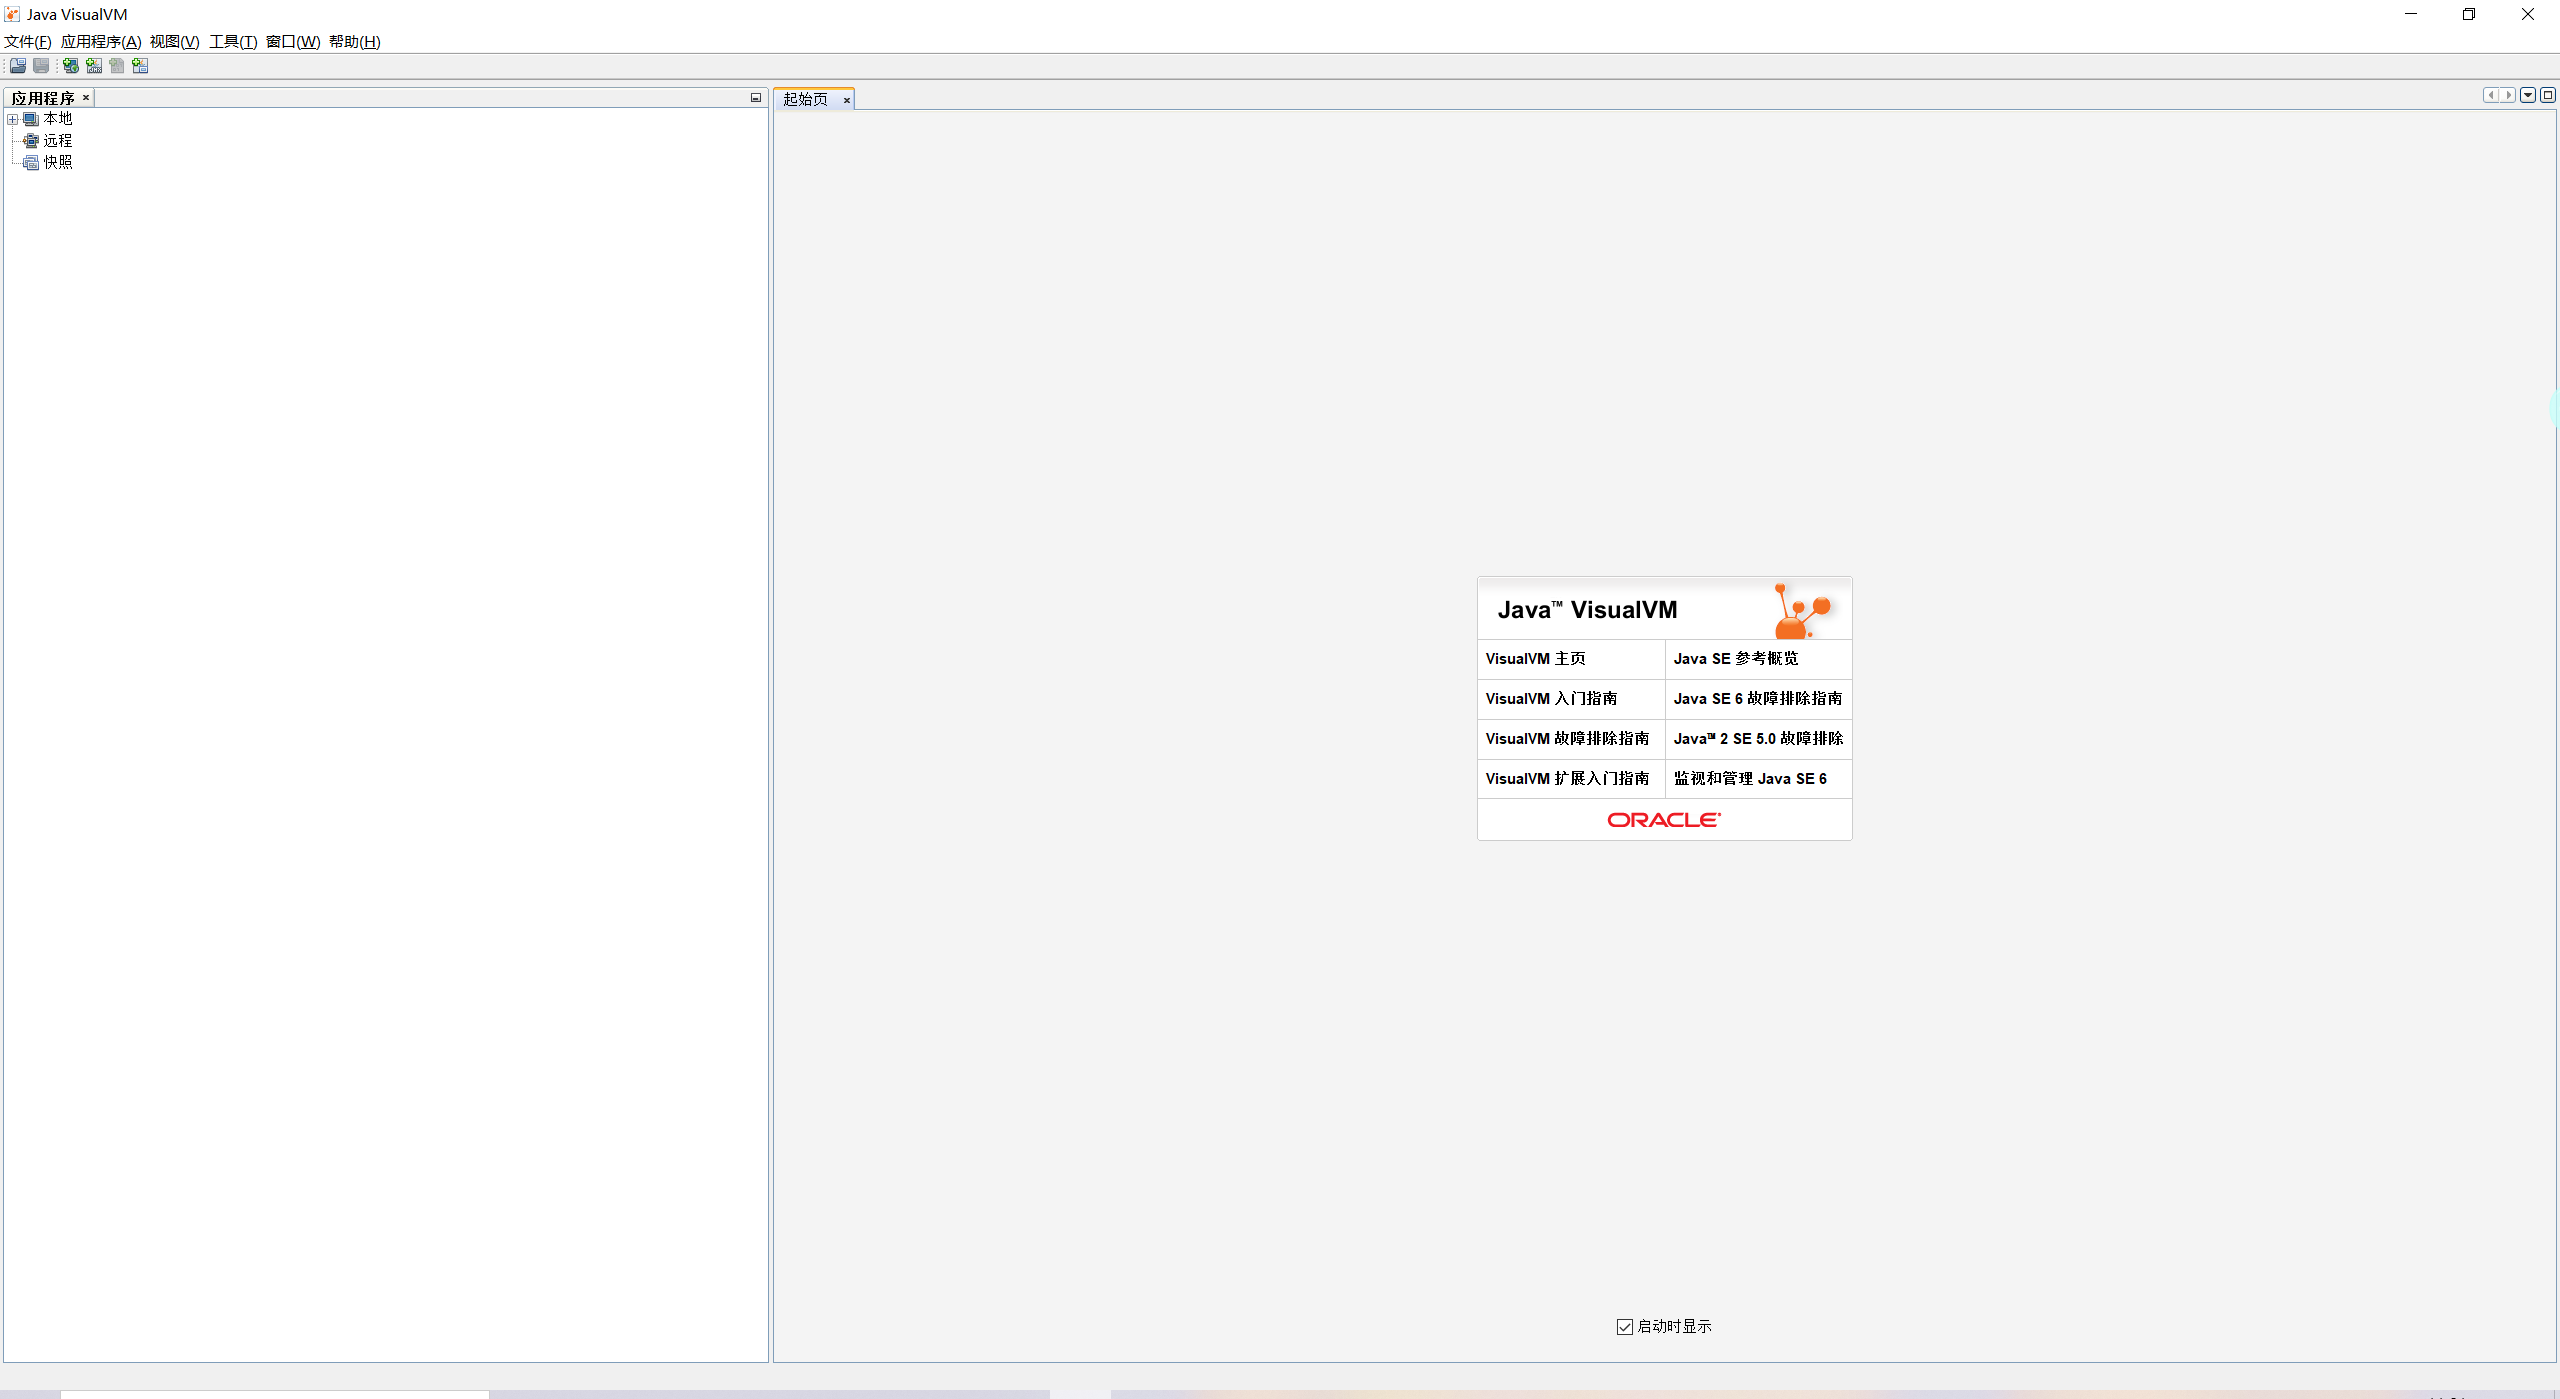The image size is (2560, 1399).
Task: Maximize the editor window area
Action: click(x=2548, y=95)
